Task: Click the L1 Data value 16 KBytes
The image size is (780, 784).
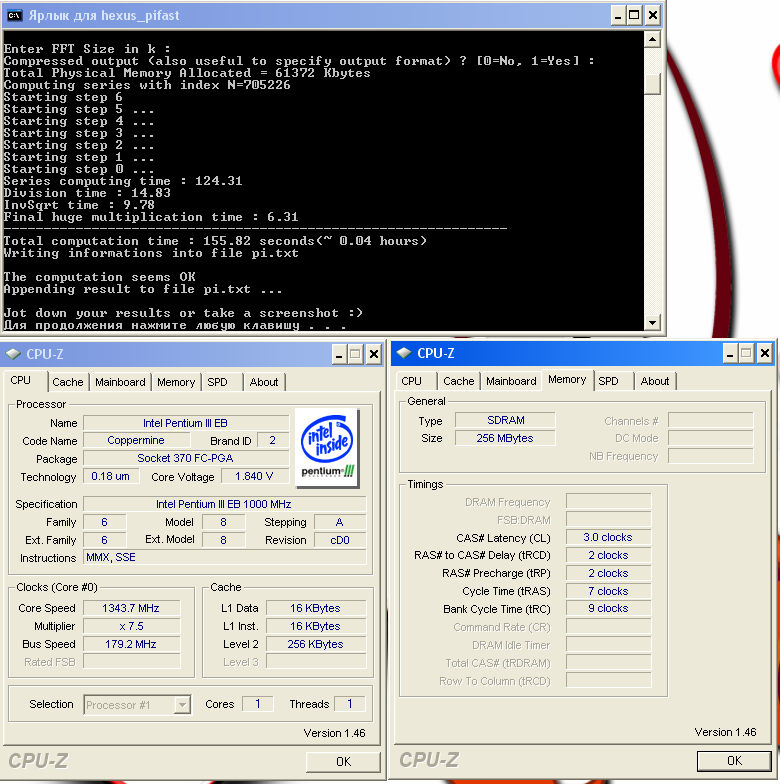Action: click(x=316, y=608)
